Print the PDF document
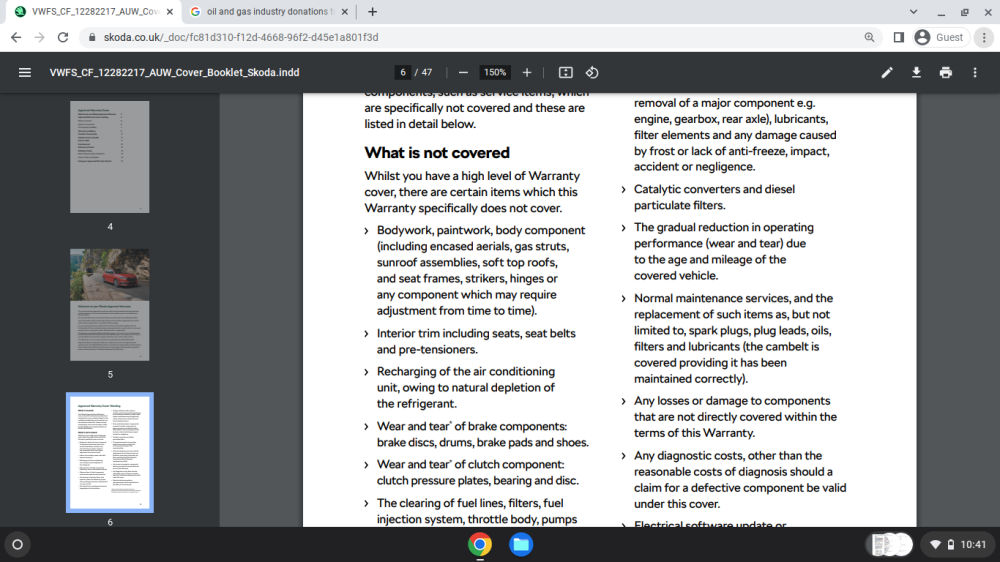This screenshot has height=562, width=1000. [x=946, y=73]
